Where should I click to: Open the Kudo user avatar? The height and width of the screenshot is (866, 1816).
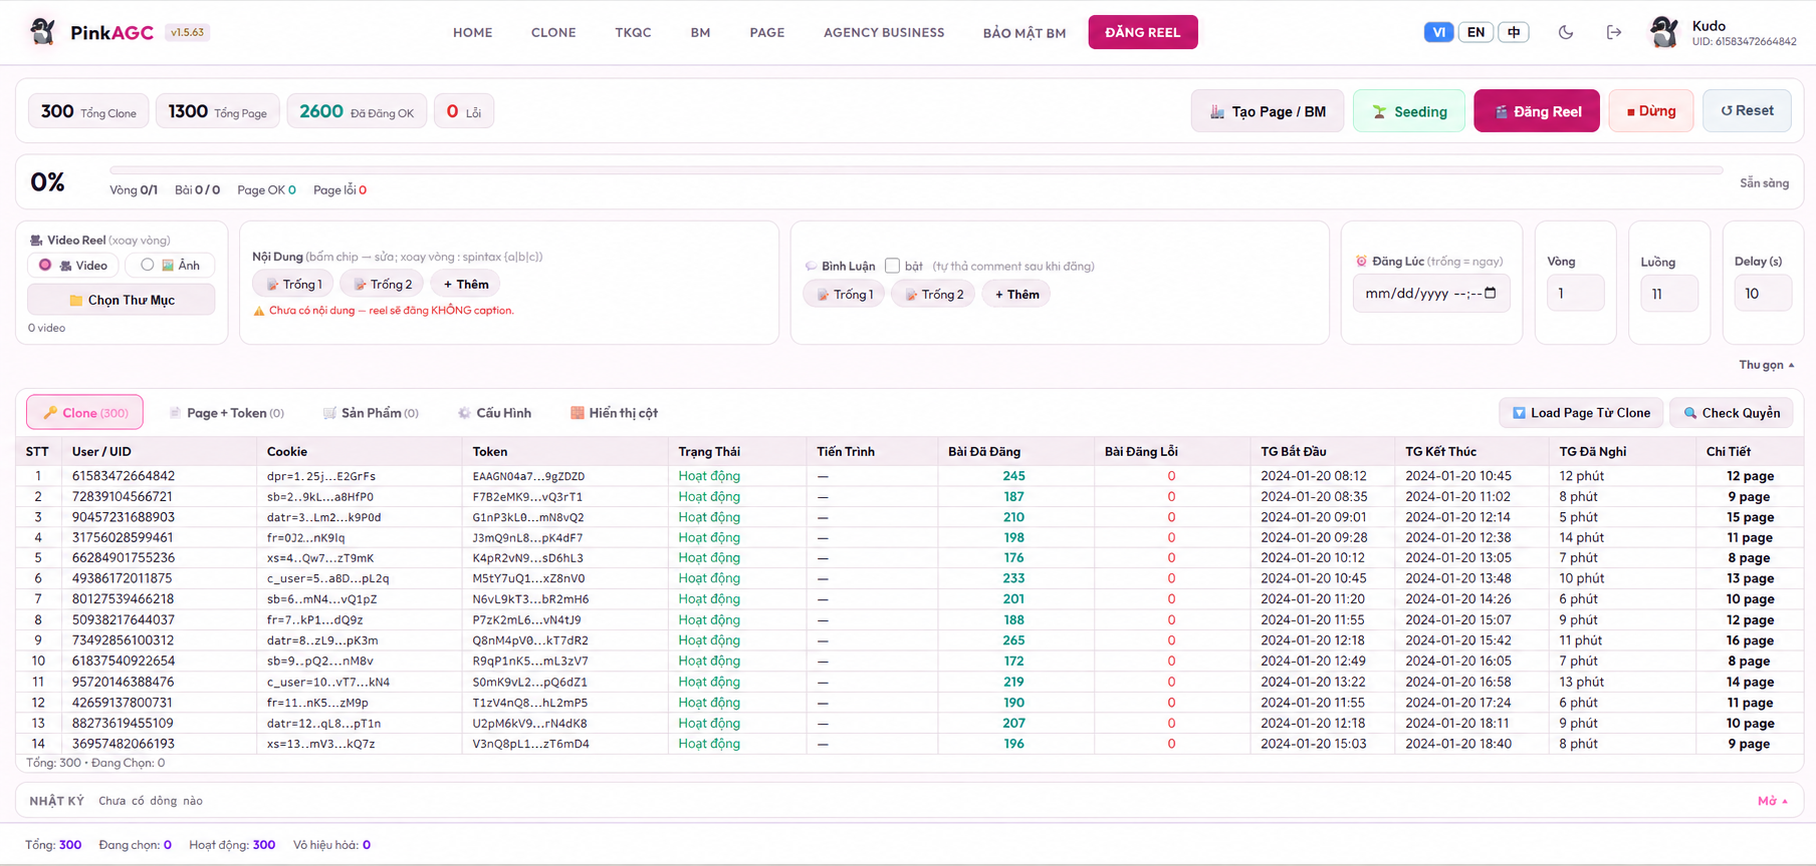(x=1665, y=32)
